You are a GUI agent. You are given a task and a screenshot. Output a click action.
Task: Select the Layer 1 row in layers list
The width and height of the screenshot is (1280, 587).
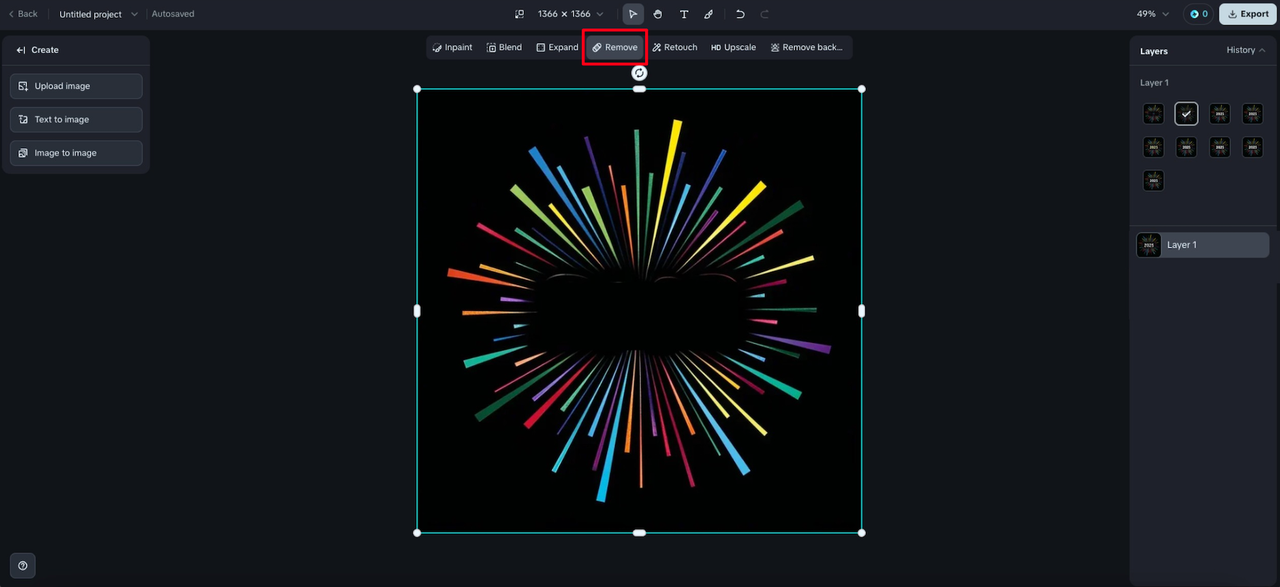[1202, 245]
